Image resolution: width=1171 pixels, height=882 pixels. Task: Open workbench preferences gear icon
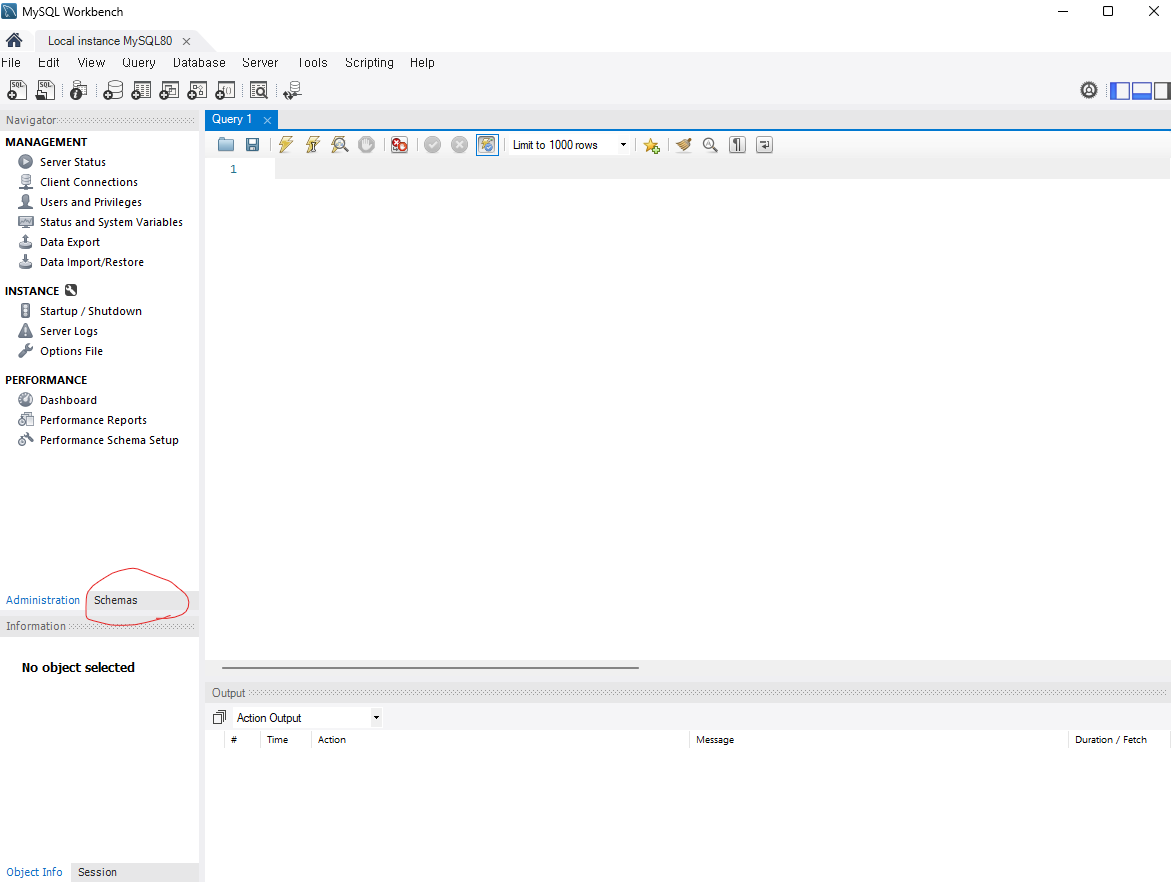(x=1089, y=90)
